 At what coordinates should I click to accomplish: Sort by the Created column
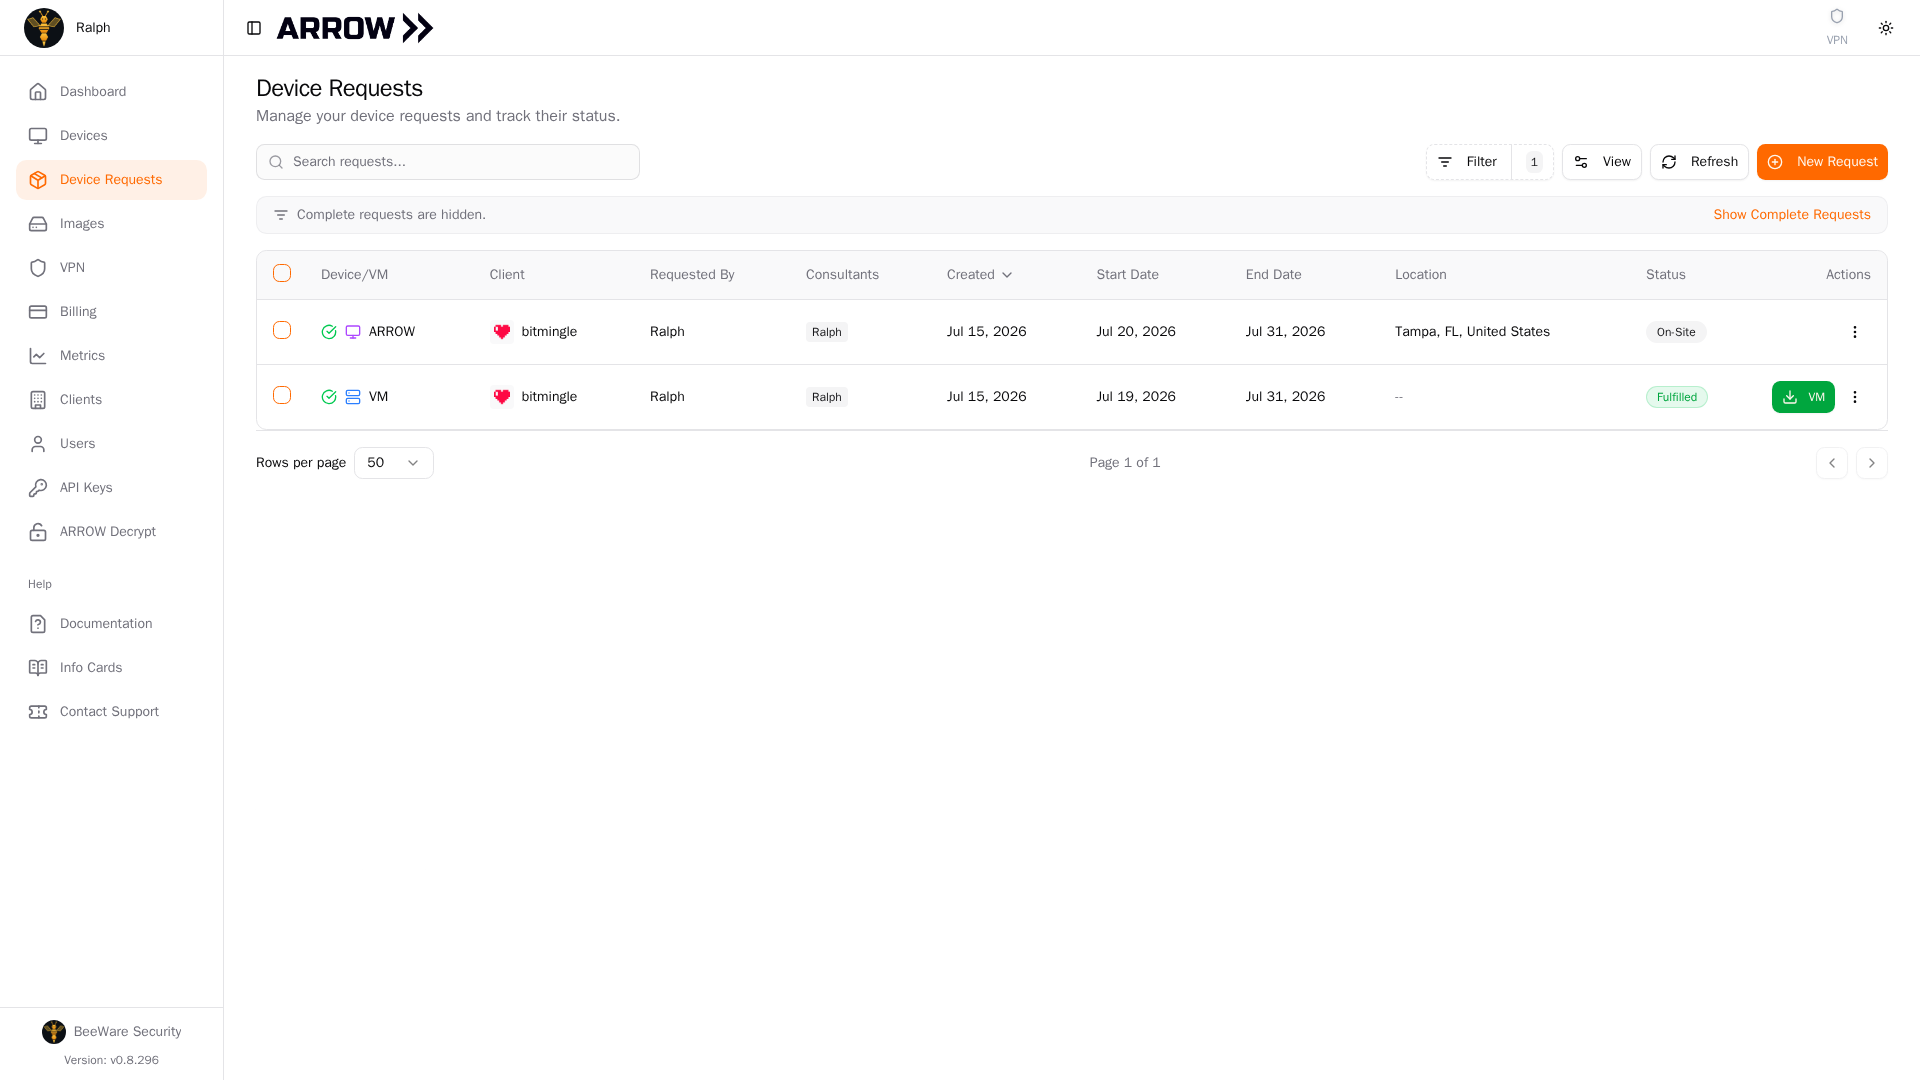(x=979, y=275)
